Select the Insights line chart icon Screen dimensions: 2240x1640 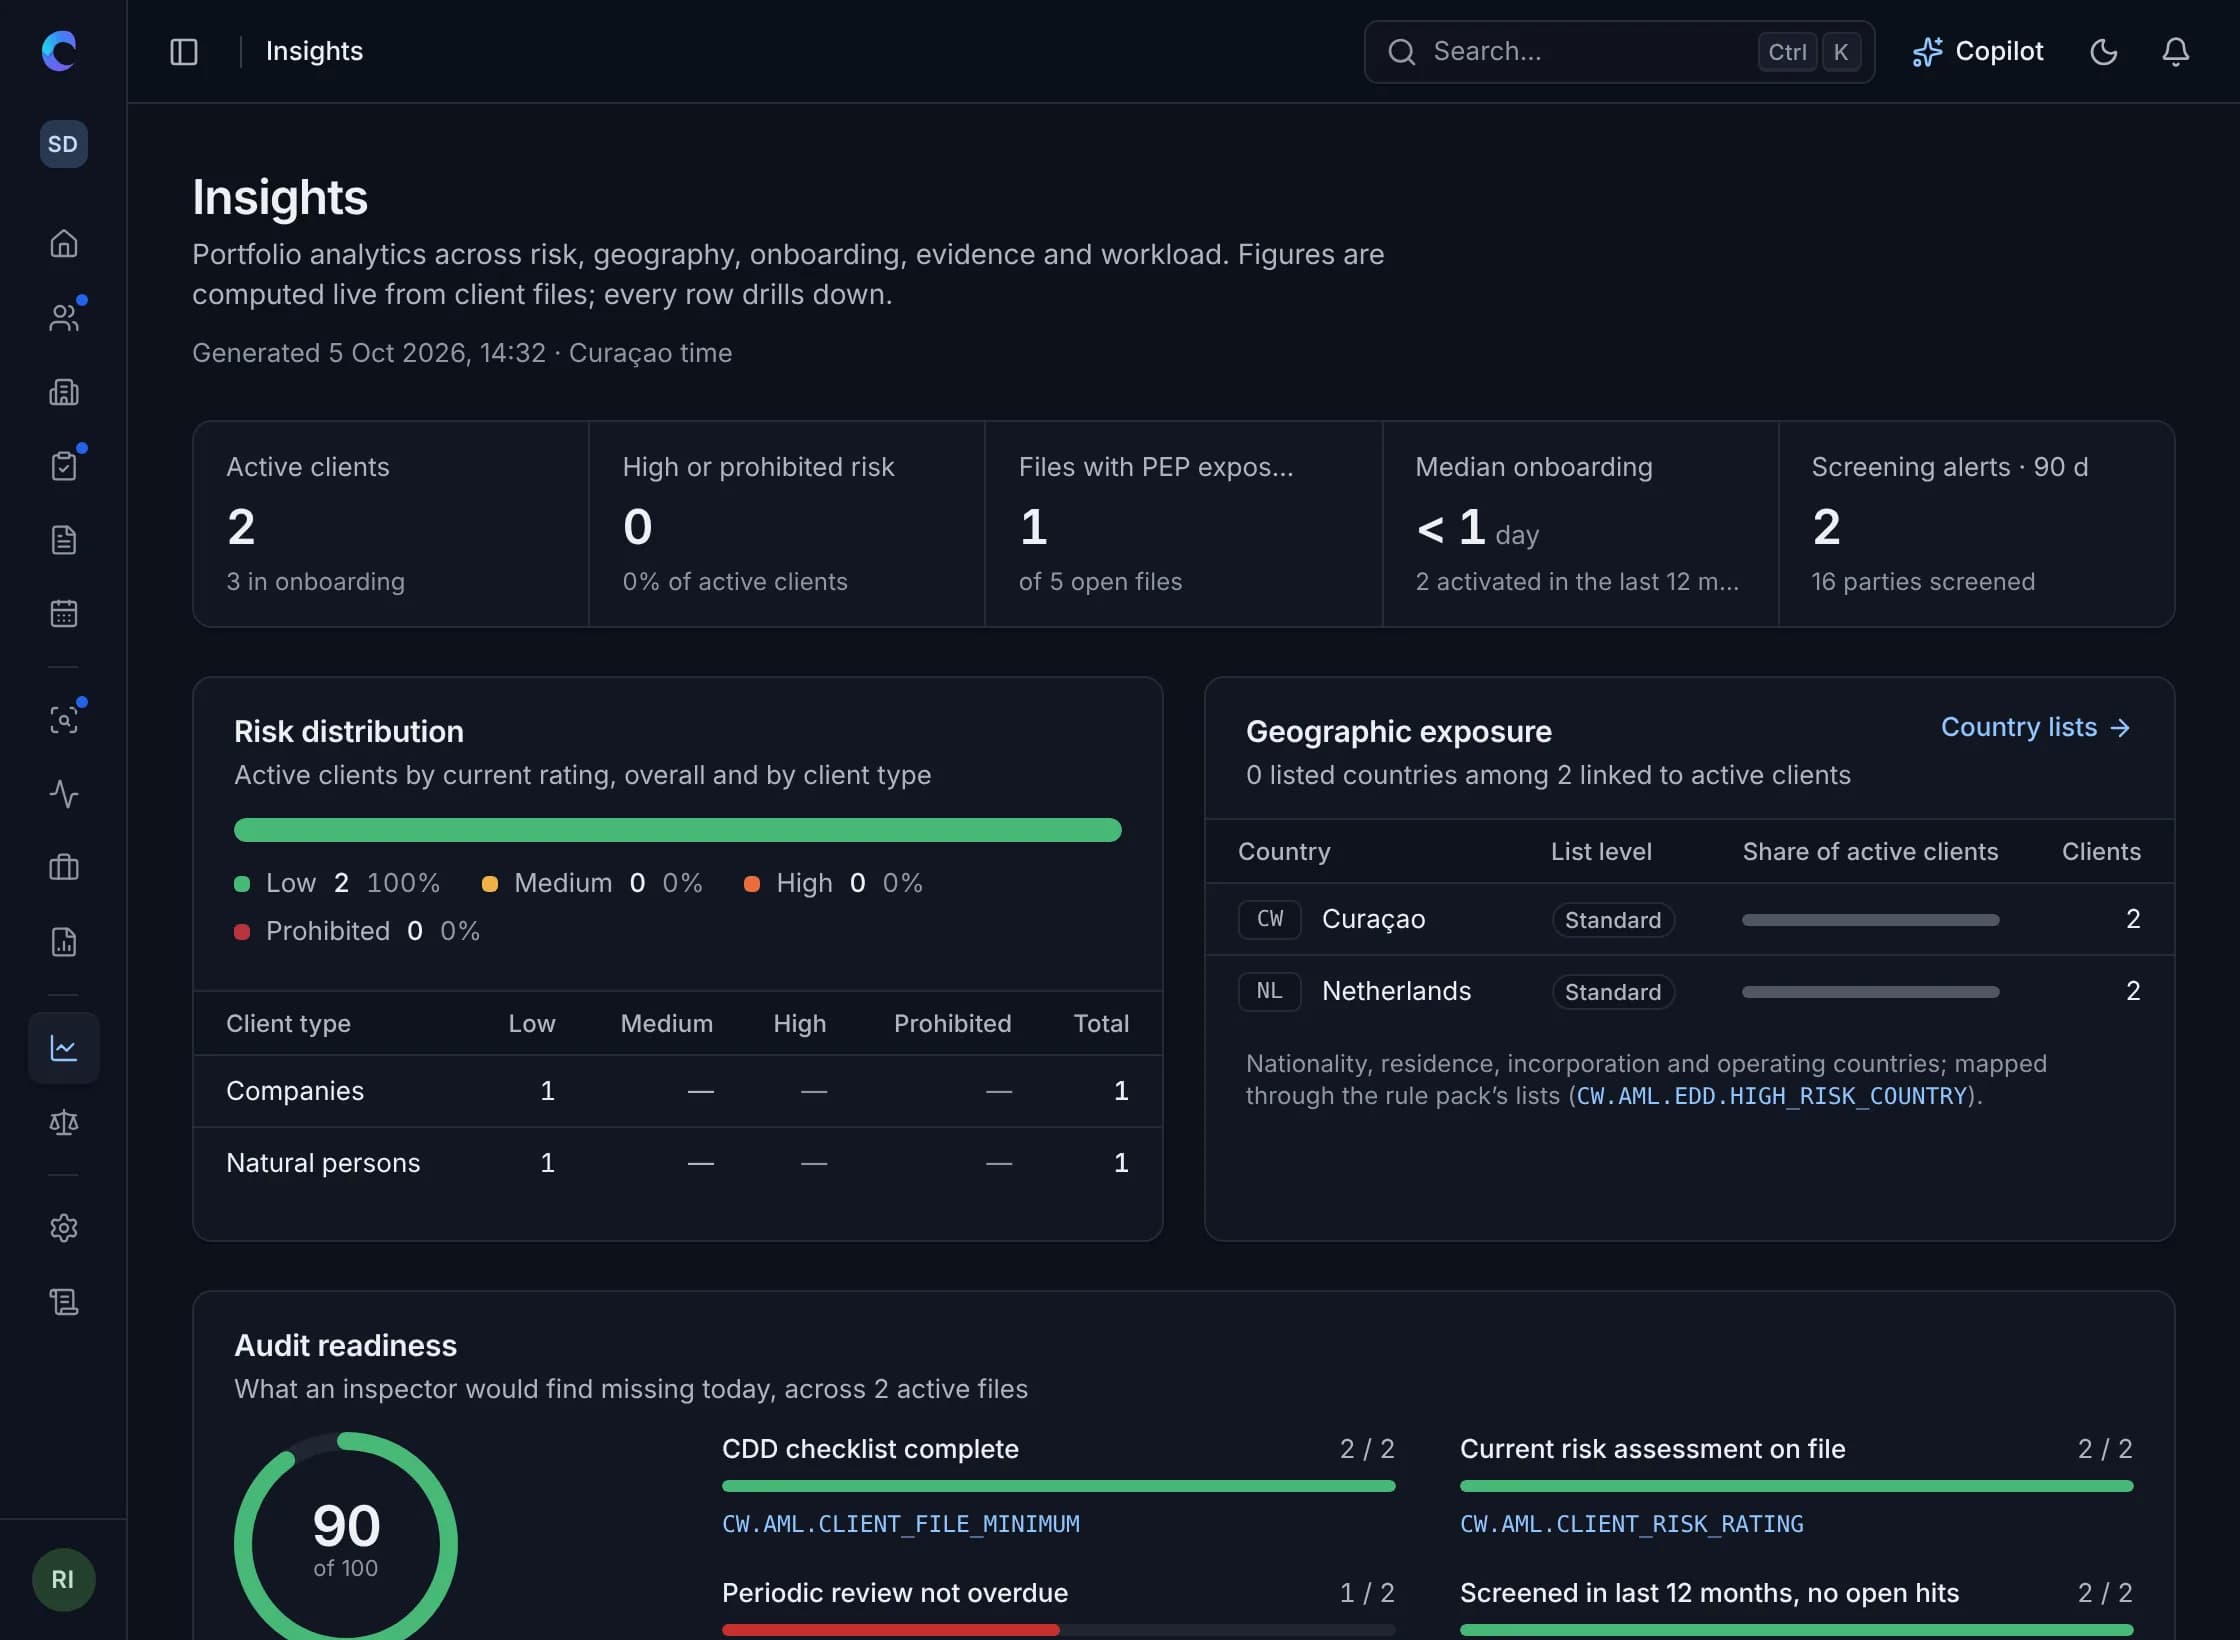64,1048
